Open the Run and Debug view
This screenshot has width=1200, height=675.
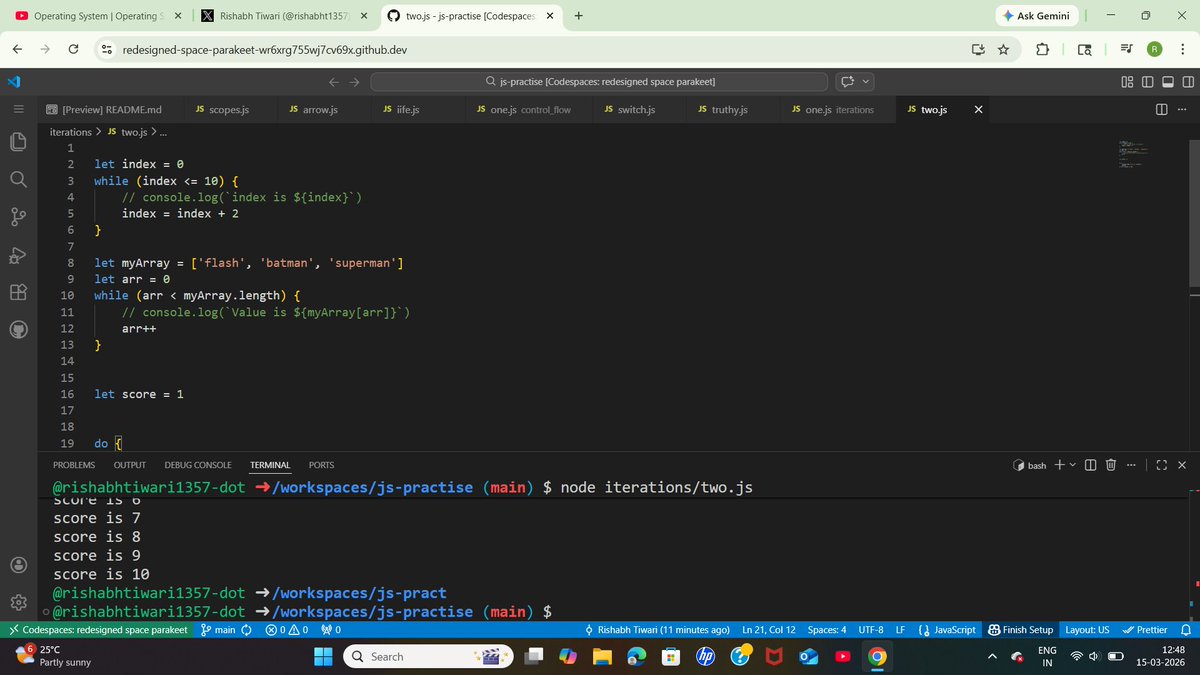coord(18,255)
